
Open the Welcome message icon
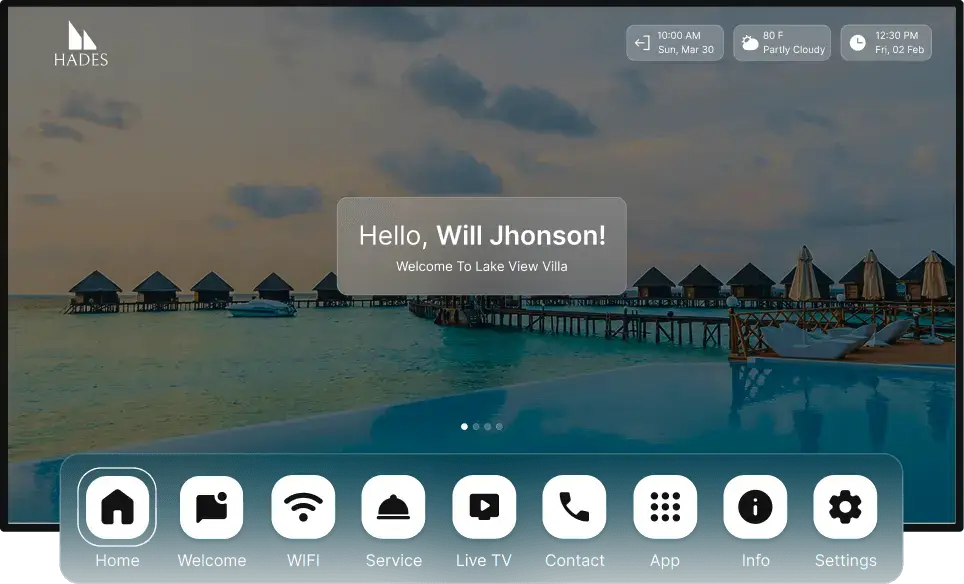pyautogui.click(x=211, y=507)
